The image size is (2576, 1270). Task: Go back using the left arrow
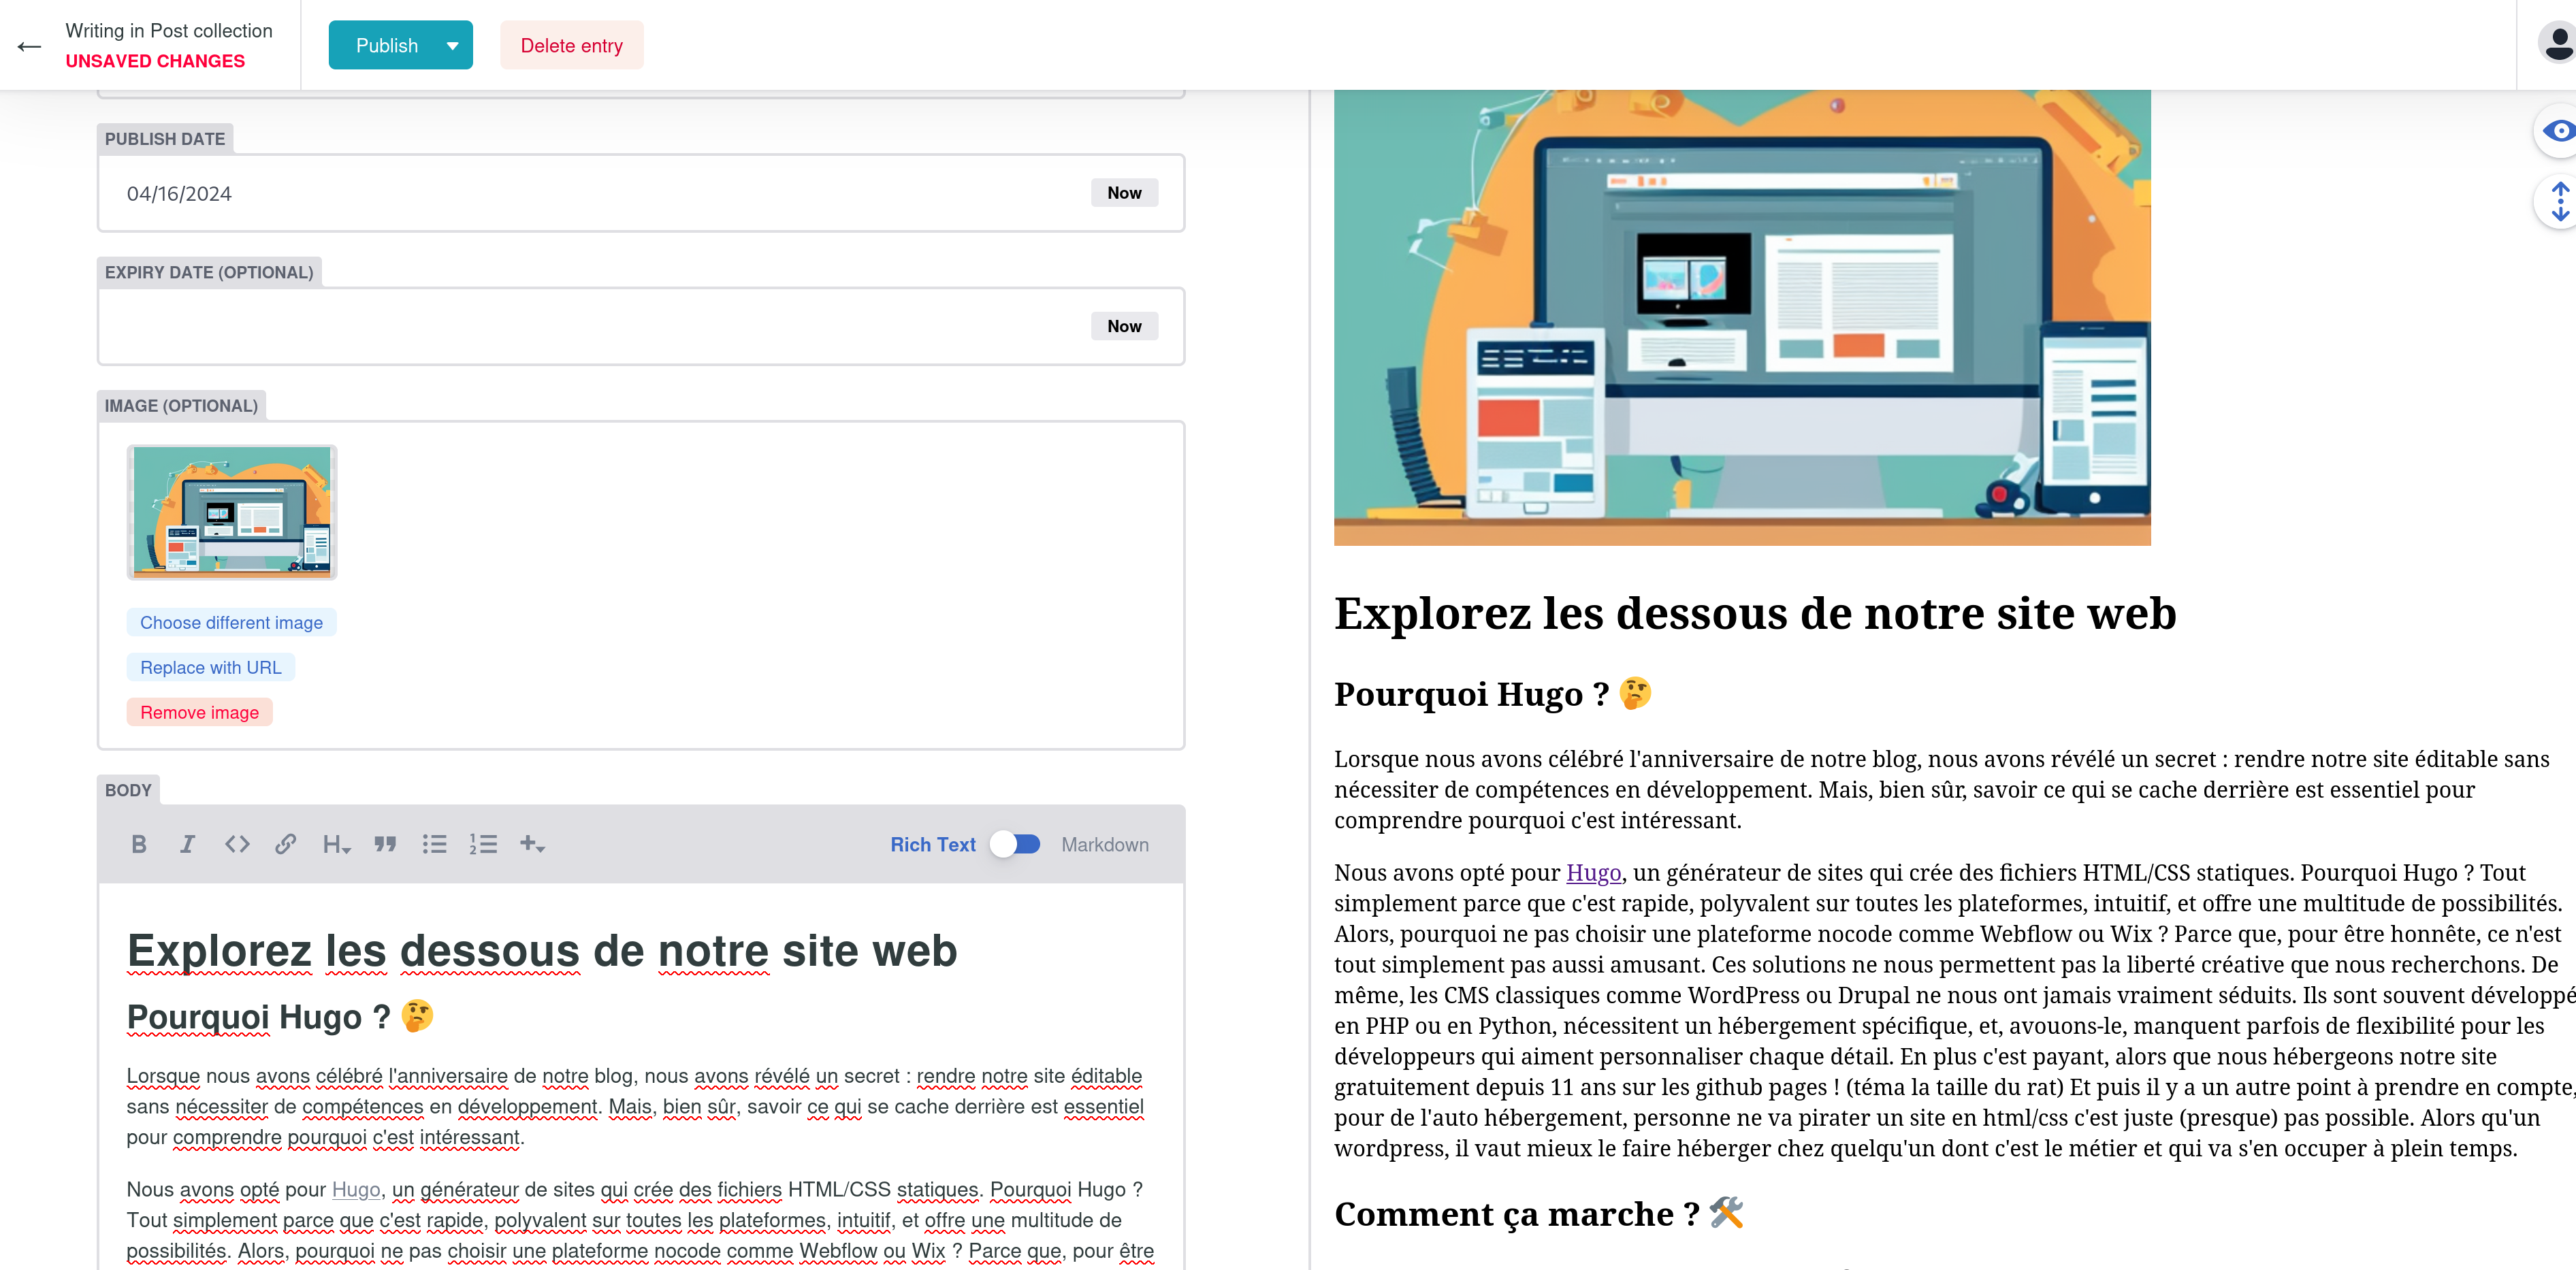coord(30,46)
